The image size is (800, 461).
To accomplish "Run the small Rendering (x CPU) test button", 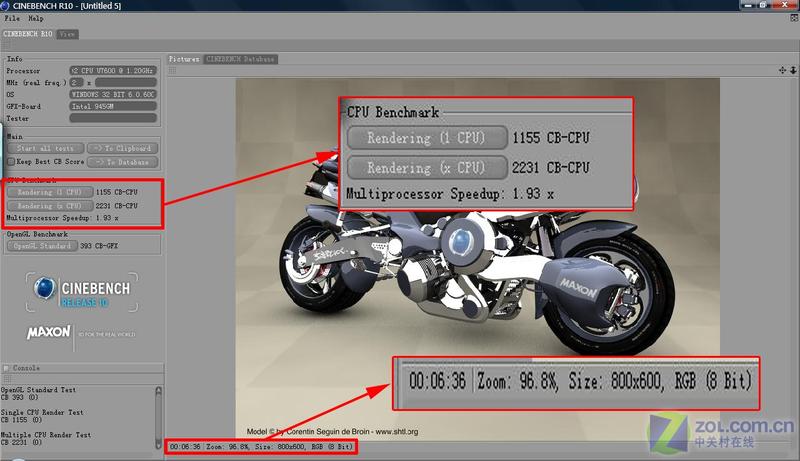I will click(x=49, y=206).
